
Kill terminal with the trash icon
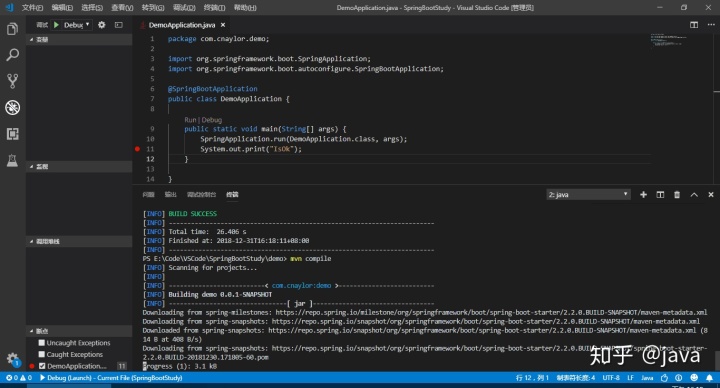[677, 195]
